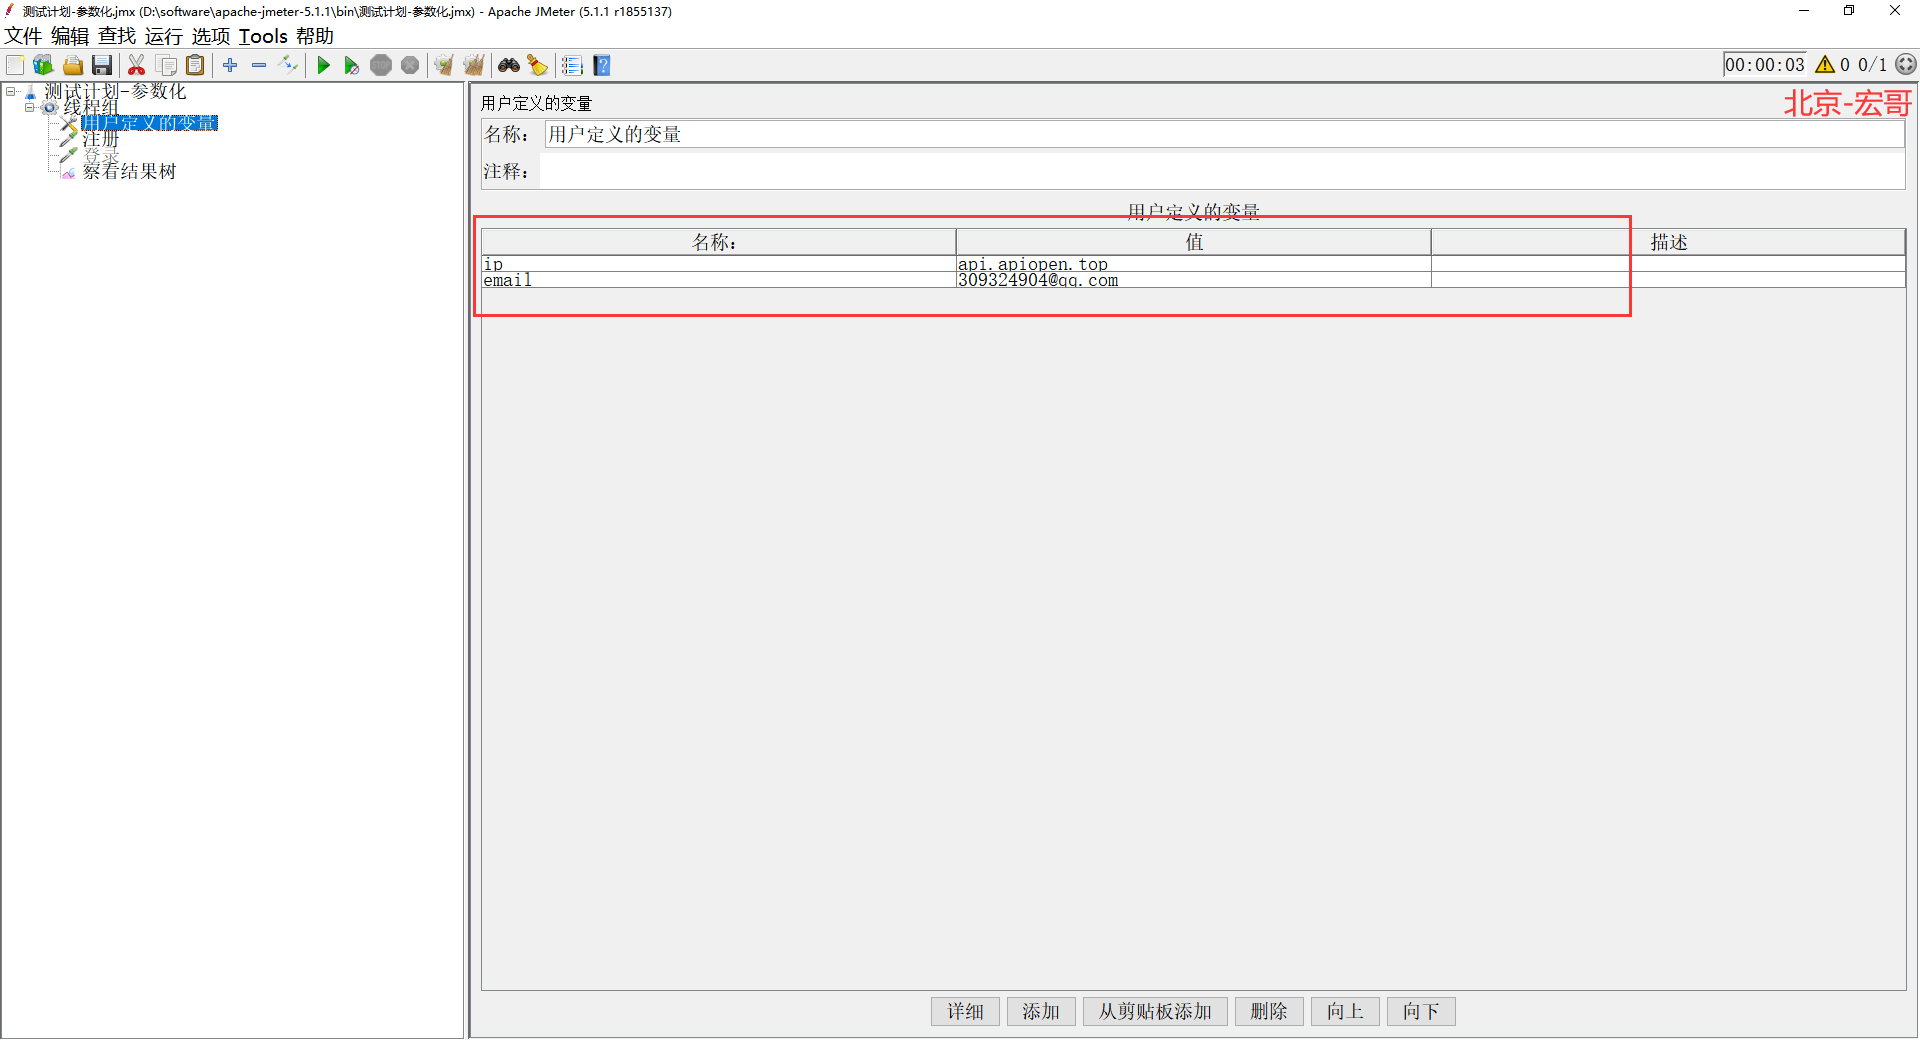Toggle enable/disable of selected element icon
The height and width of the screenshot is (1040, 1920).
[x=289, y=65]
